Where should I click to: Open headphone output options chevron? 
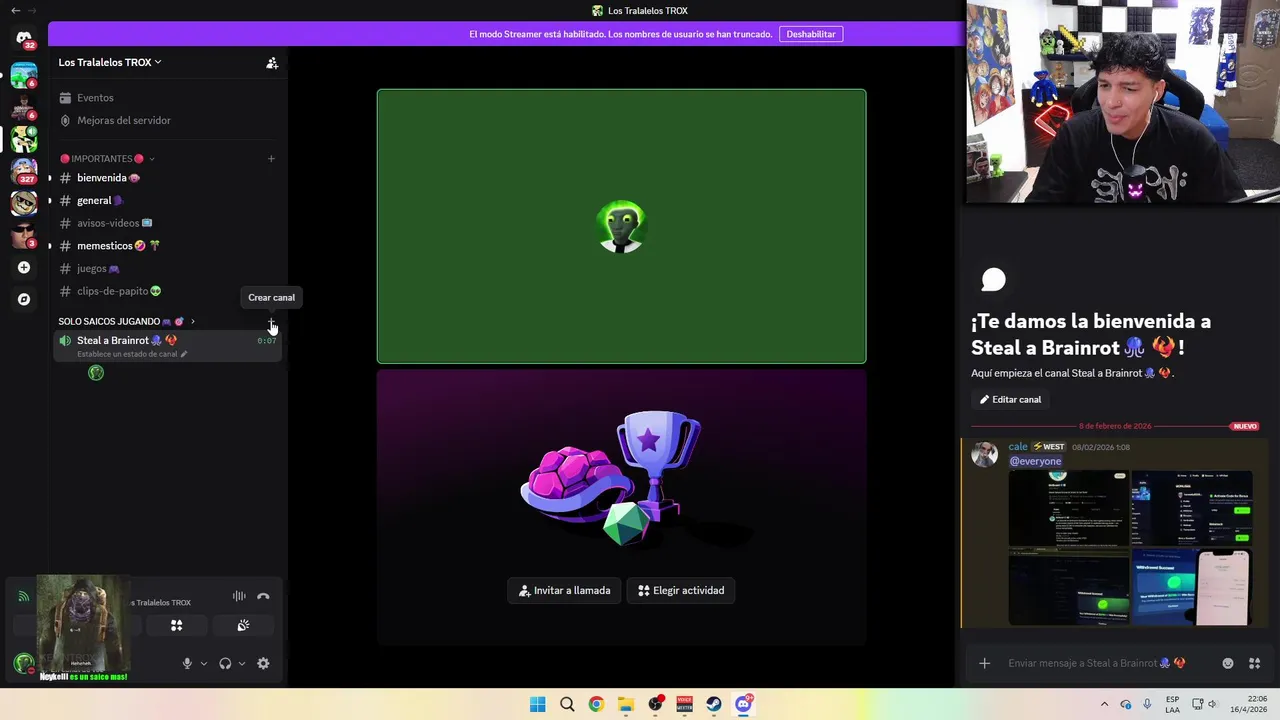(242, 663)
